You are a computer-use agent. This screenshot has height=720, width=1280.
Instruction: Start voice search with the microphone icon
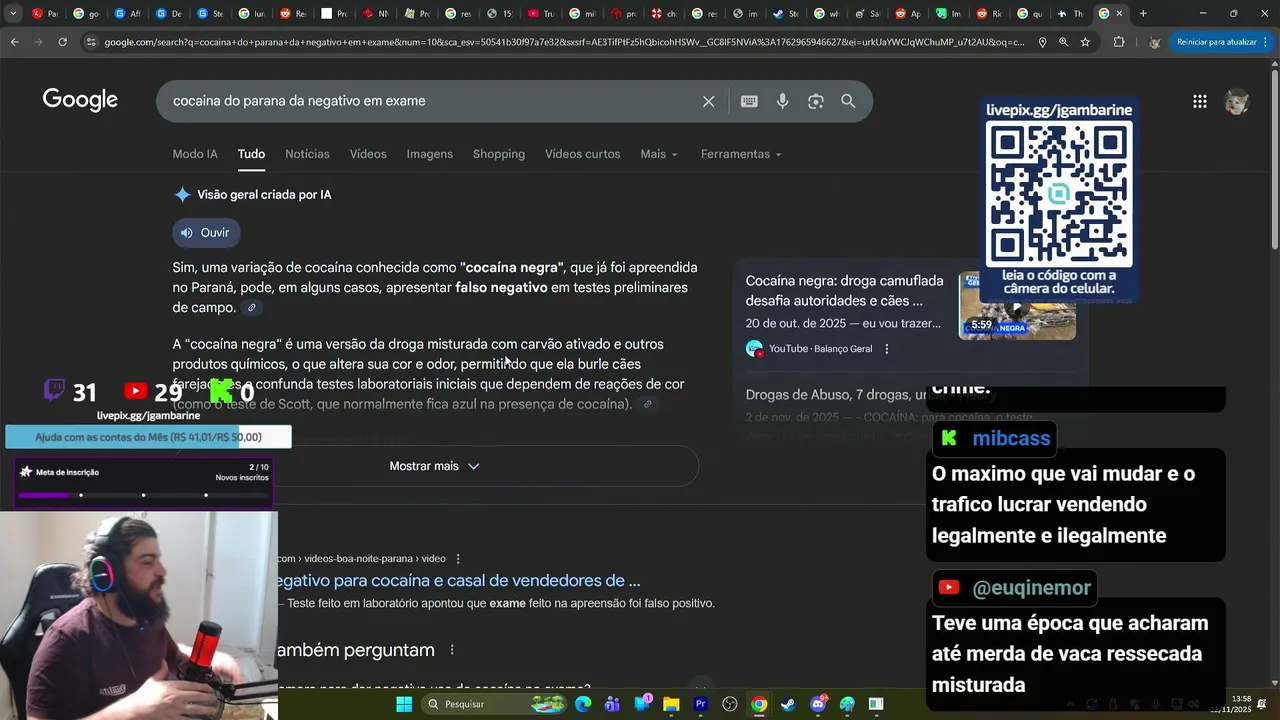click(782, 101)
